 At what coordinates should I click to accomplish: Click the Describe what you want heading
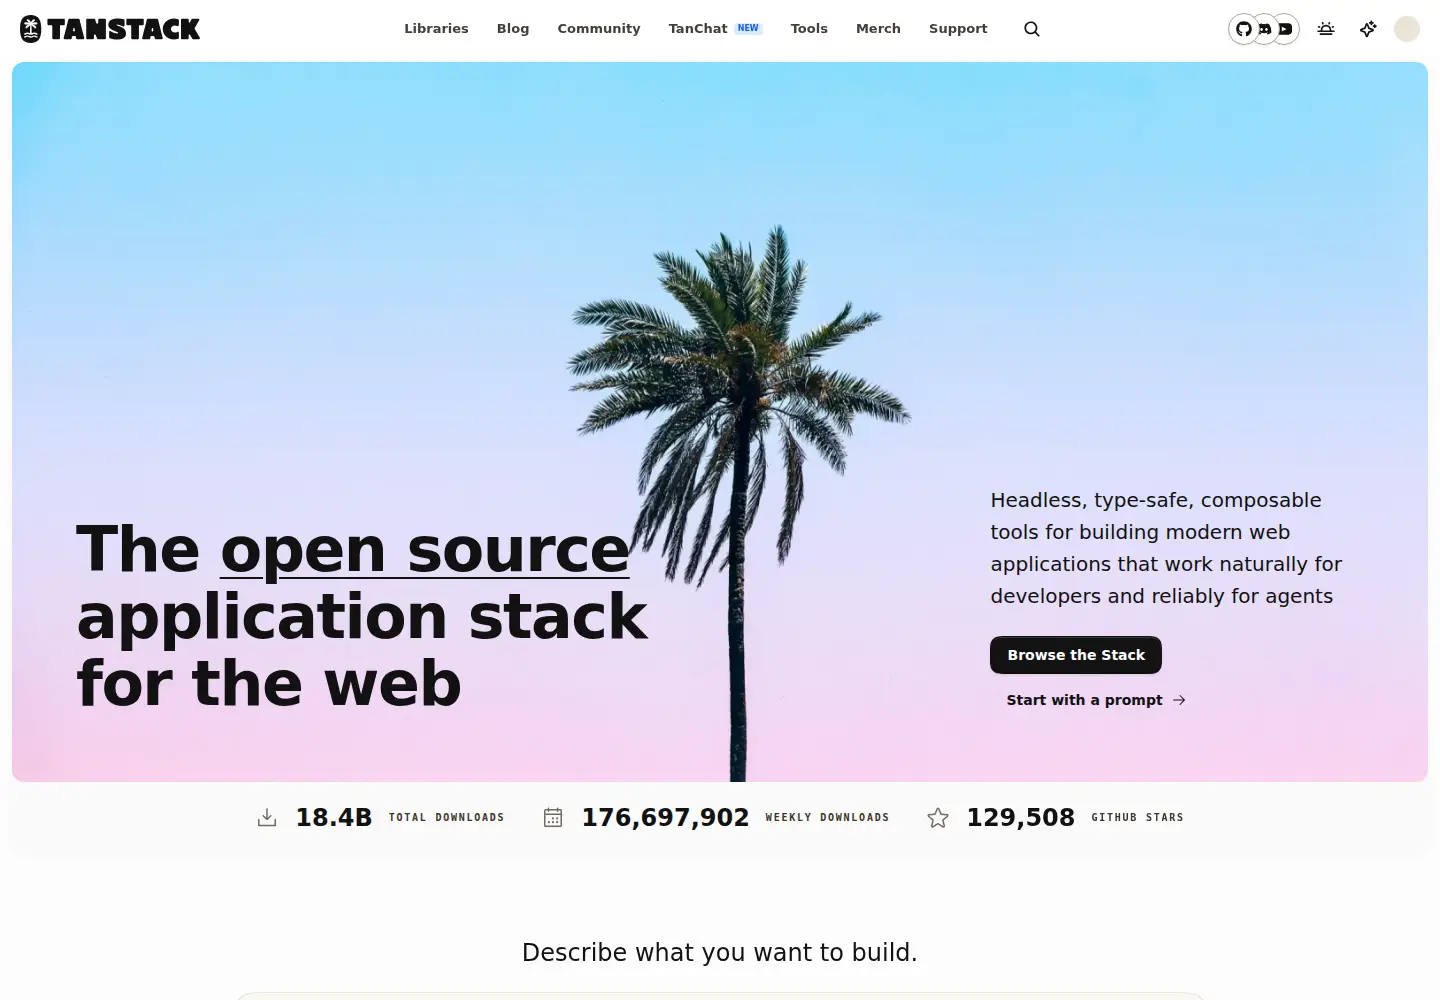pos(720,952)
